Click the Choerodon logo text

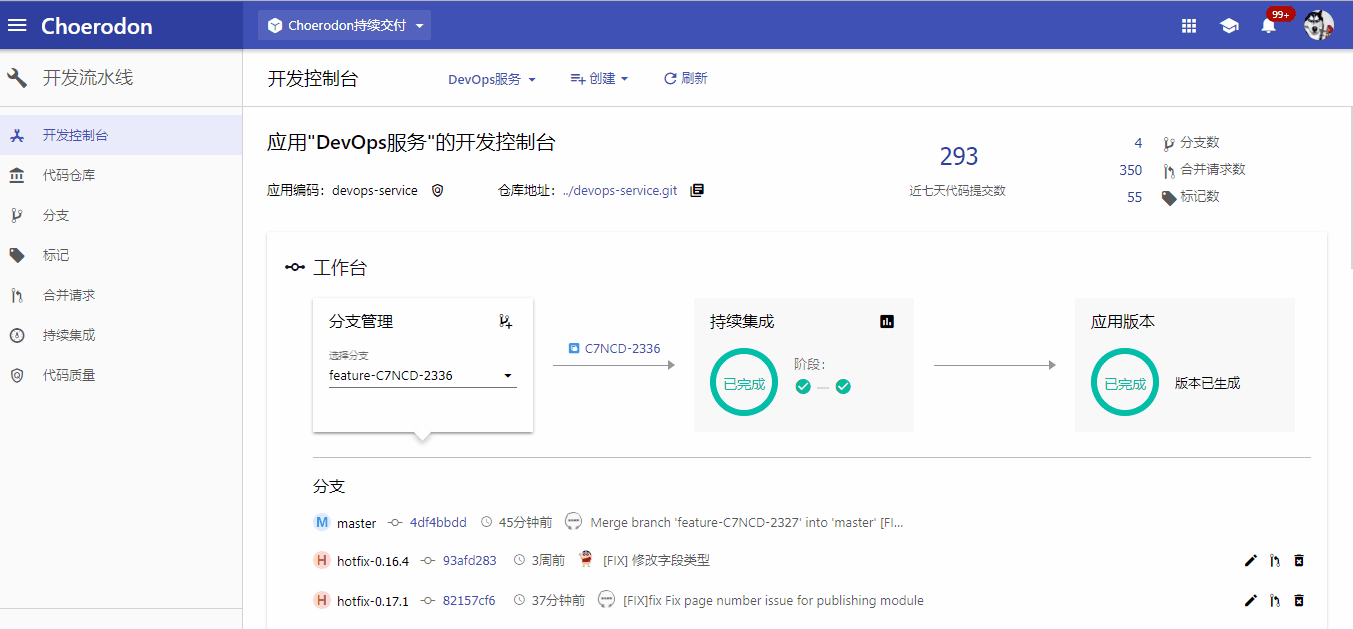point(96,26)
